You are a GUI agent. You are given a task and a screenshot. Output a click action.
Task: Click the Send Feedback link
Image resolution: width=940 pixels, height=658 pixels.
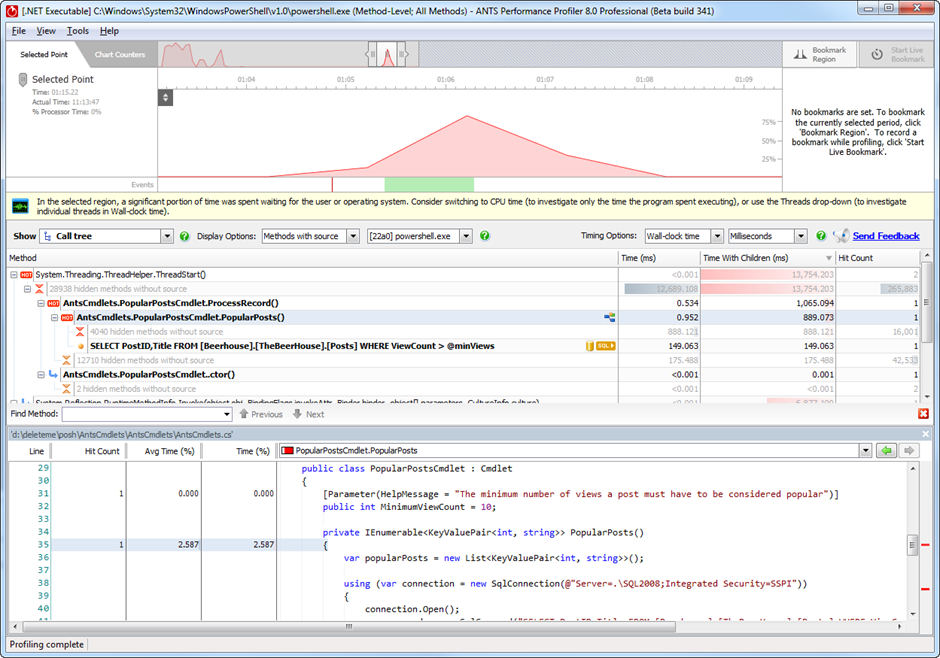tap(885, 236)
